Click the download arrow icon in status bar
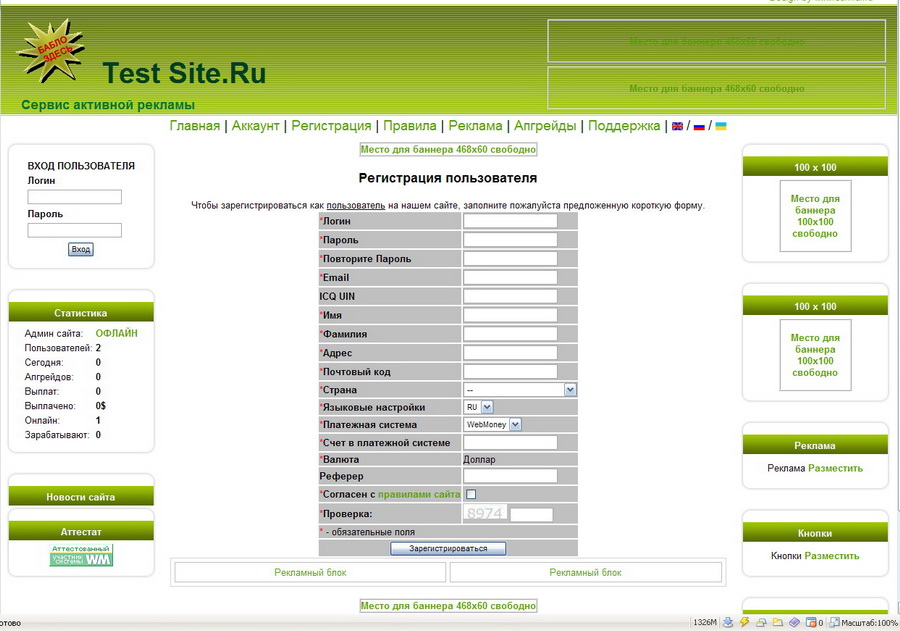This screenshot has width=900, height=631. 728,622
